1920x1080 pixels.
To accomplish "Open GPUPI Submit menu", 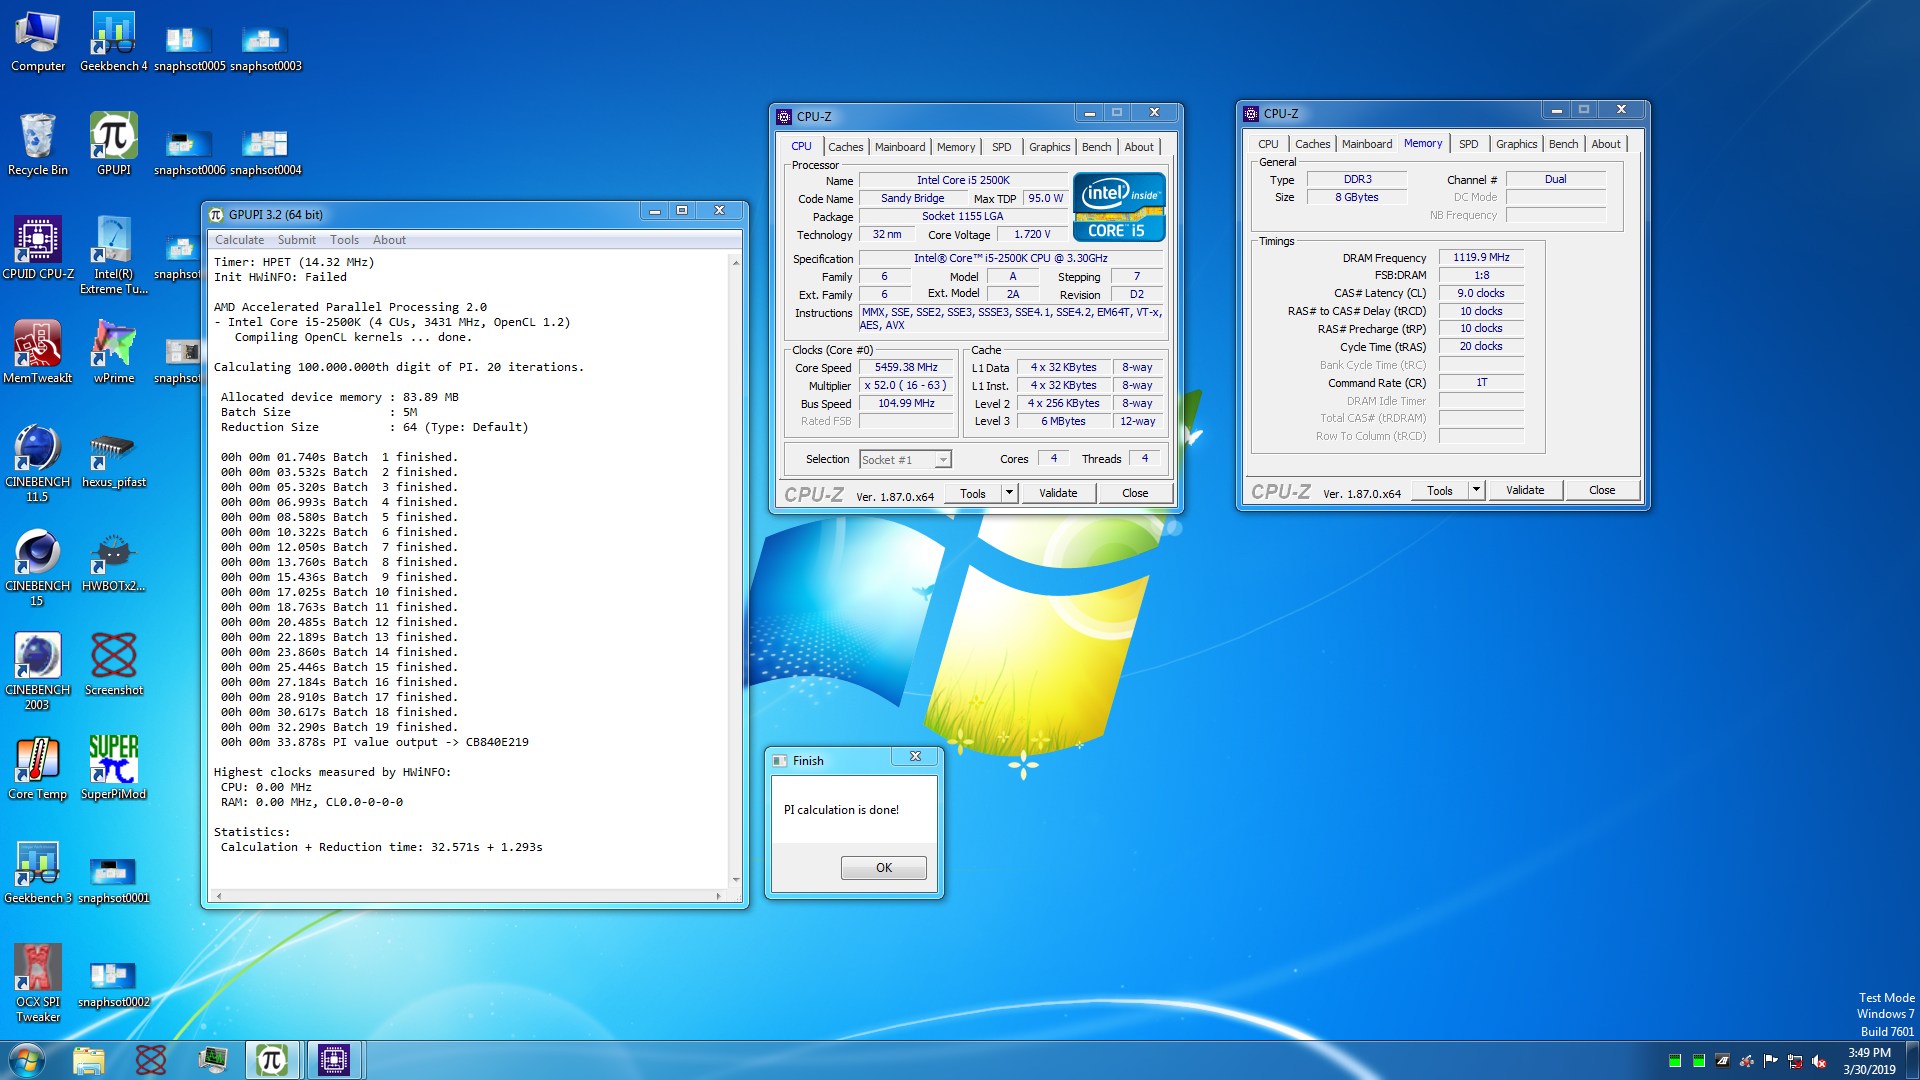I will point(296,240).
